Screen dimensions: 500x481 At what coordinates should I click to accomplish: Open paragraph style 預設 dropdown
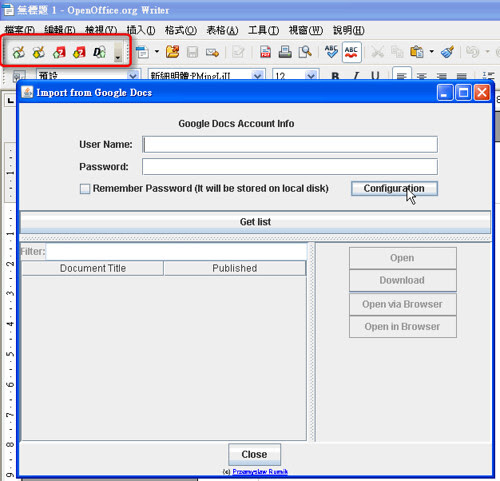pyautogui.click(x=133, y=76)
